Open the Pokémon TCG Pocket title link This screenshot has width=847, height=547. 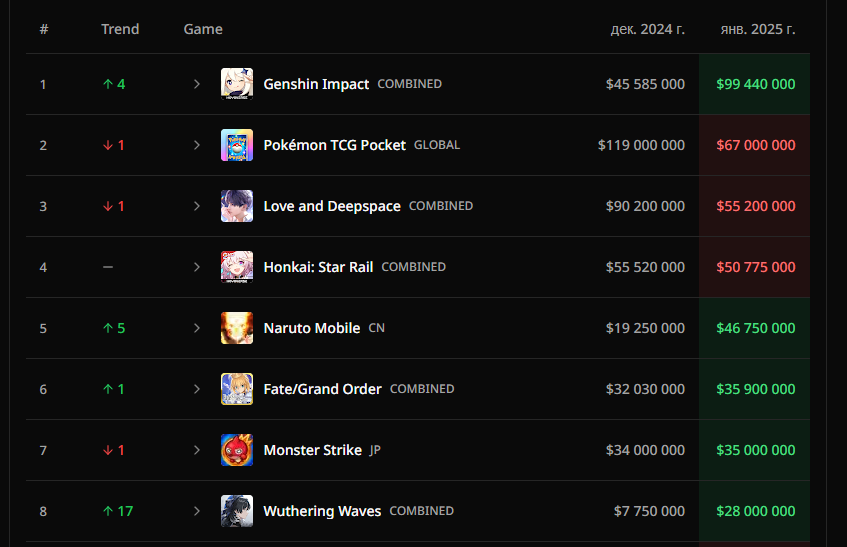(334, 145)
